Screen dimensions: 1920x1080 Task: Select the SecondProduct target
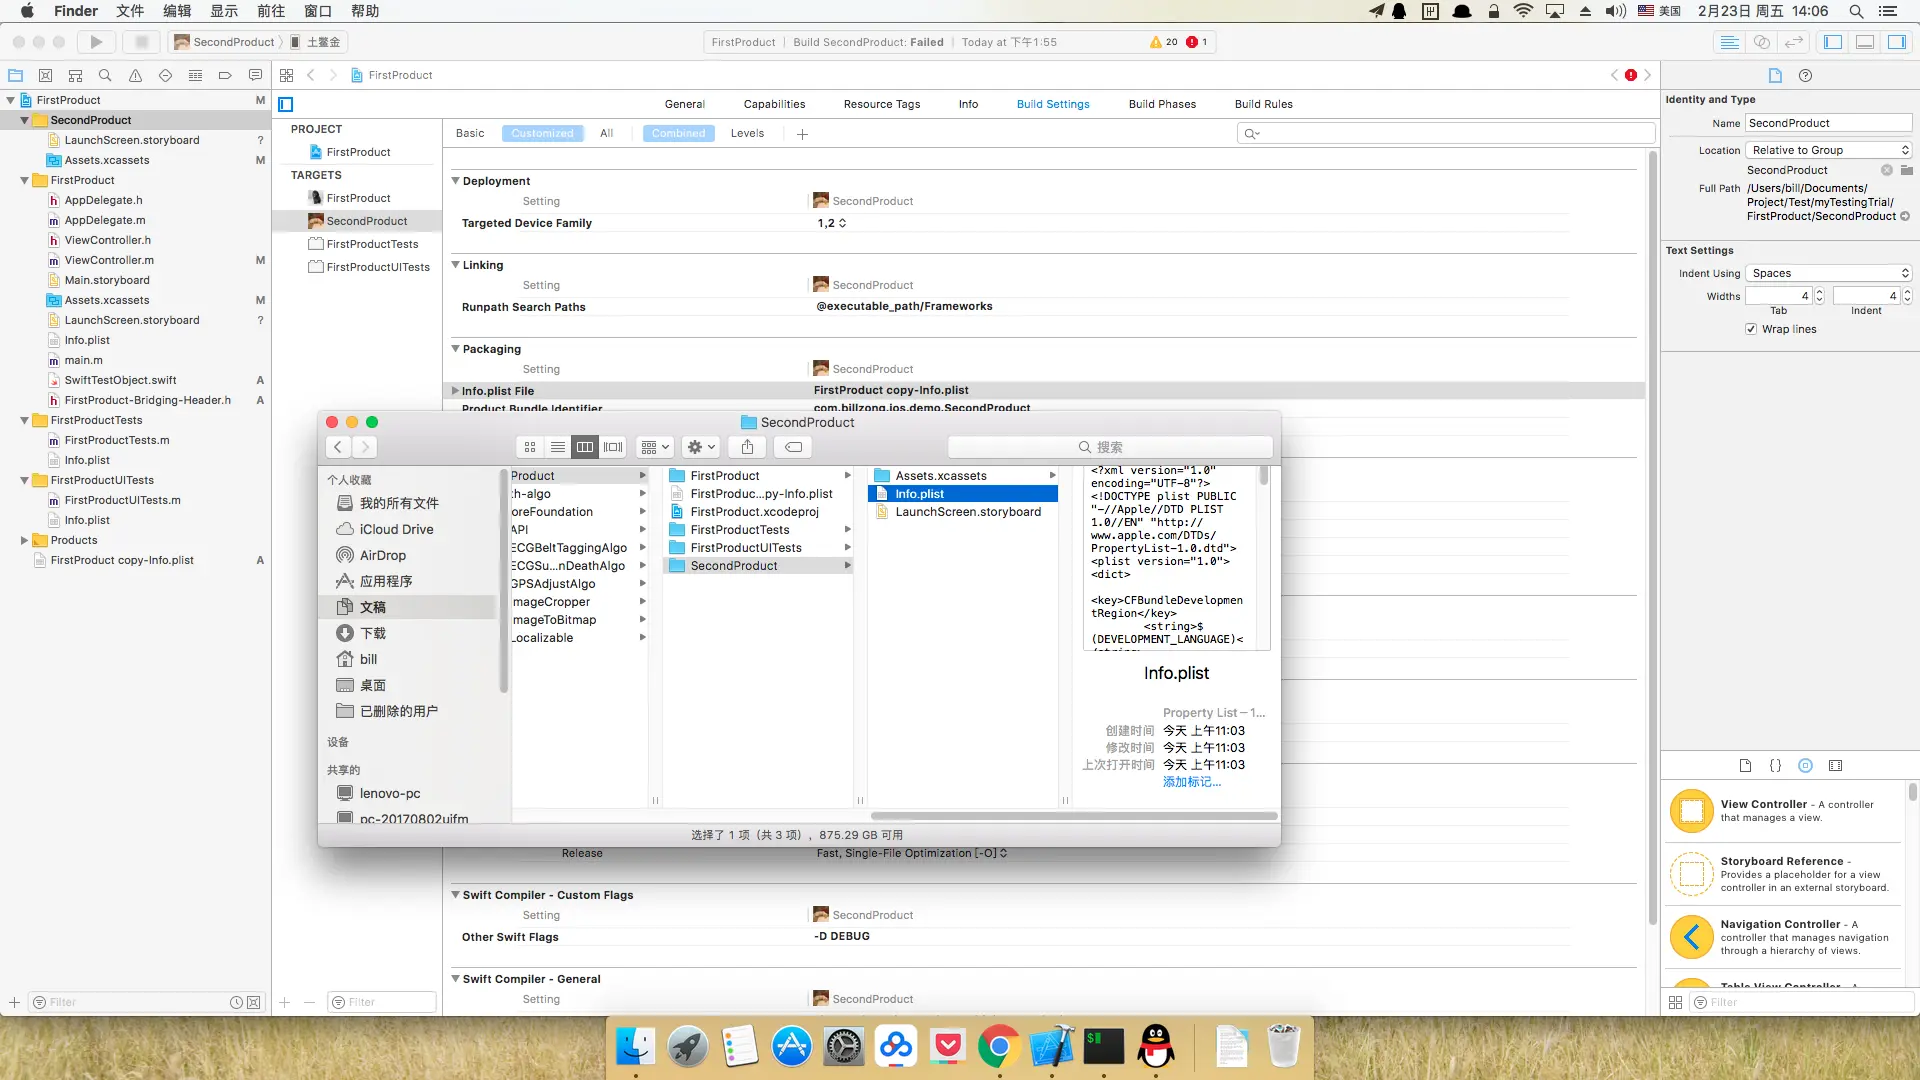[x=366, y=221]
